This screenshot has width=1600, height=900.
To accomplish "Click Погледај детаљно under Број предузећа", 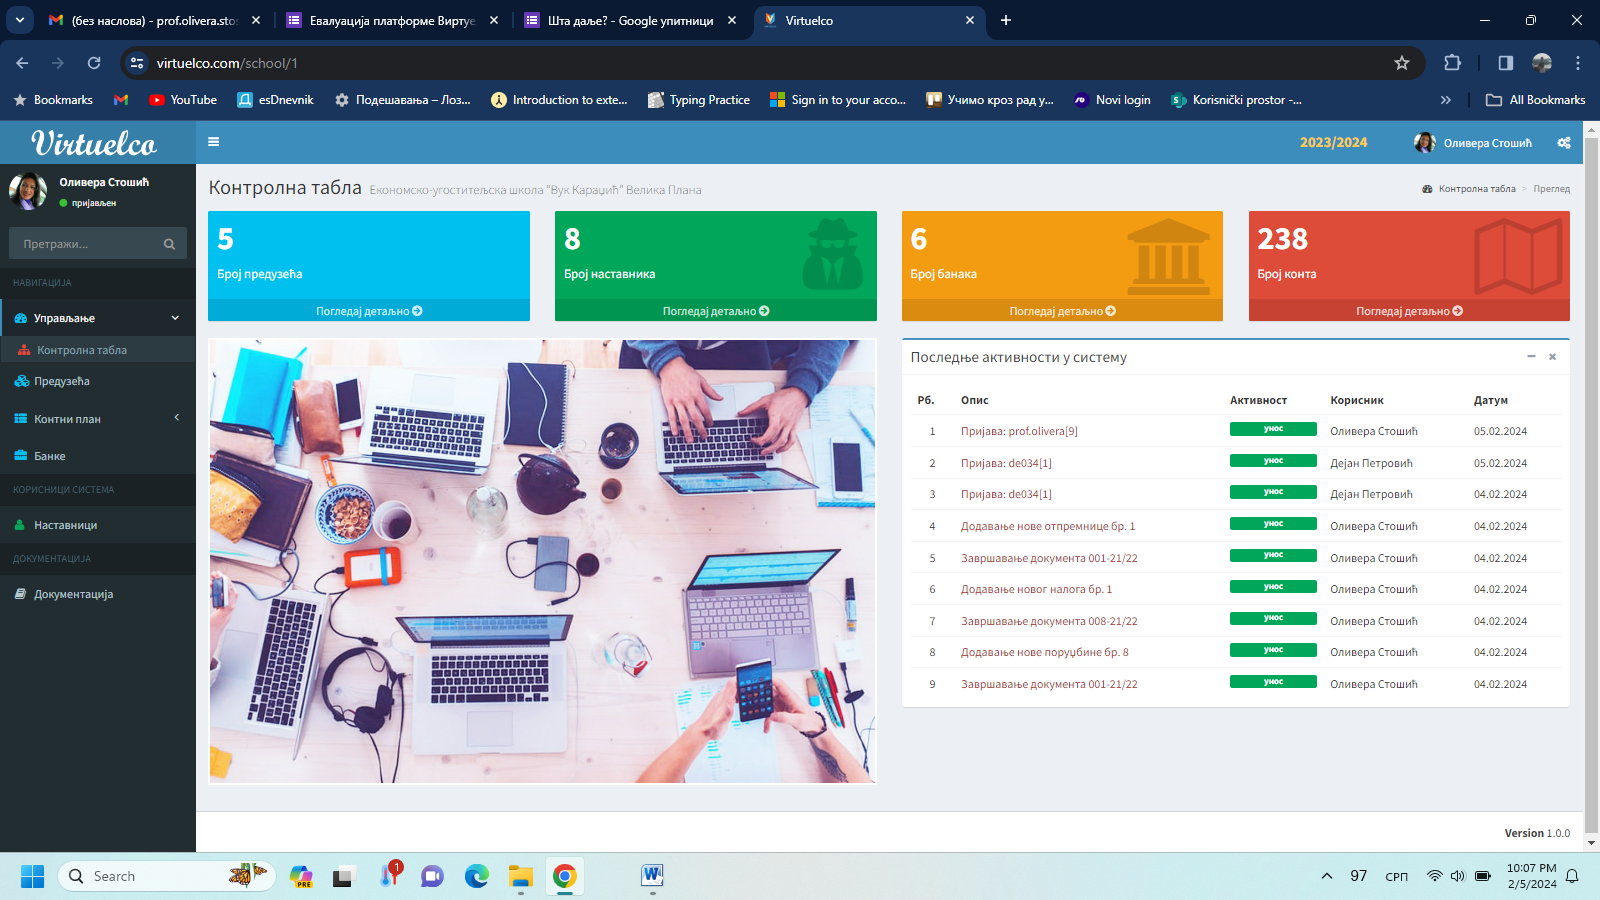I will 369,311.
